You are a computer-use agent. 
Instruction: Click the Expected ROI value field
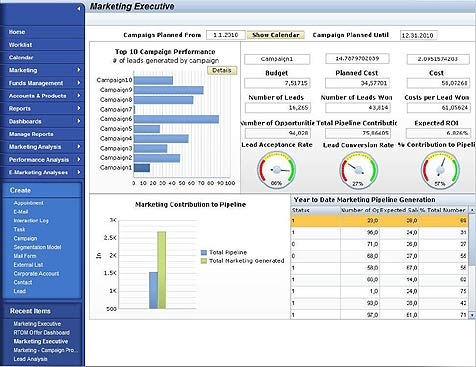pyautogui.click(x=438, y=133)
